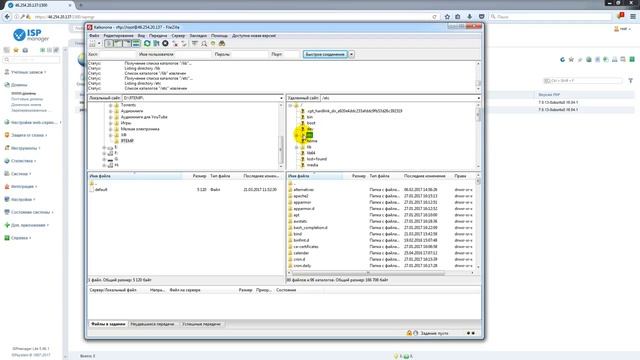Open the Редактирование menu
Viewport: 640px width, 360px height.
tap(118, 36)
